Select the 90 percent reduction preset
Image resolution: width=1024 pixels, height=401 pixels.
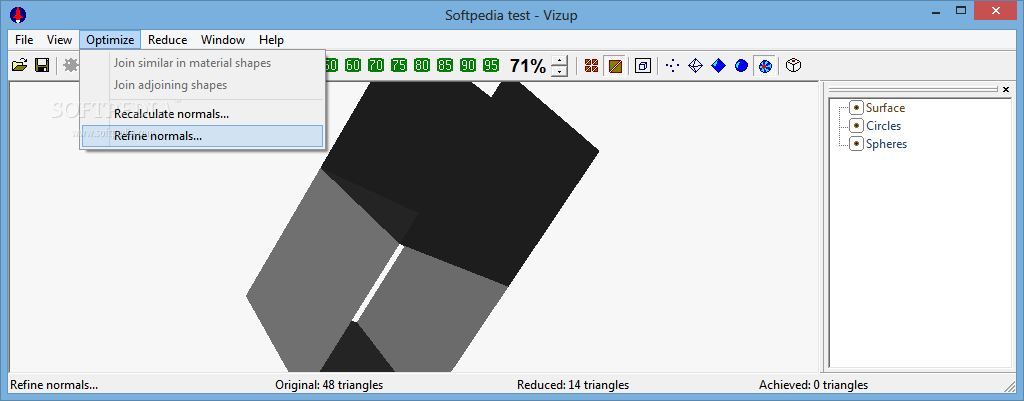click(x=468, y=65)
